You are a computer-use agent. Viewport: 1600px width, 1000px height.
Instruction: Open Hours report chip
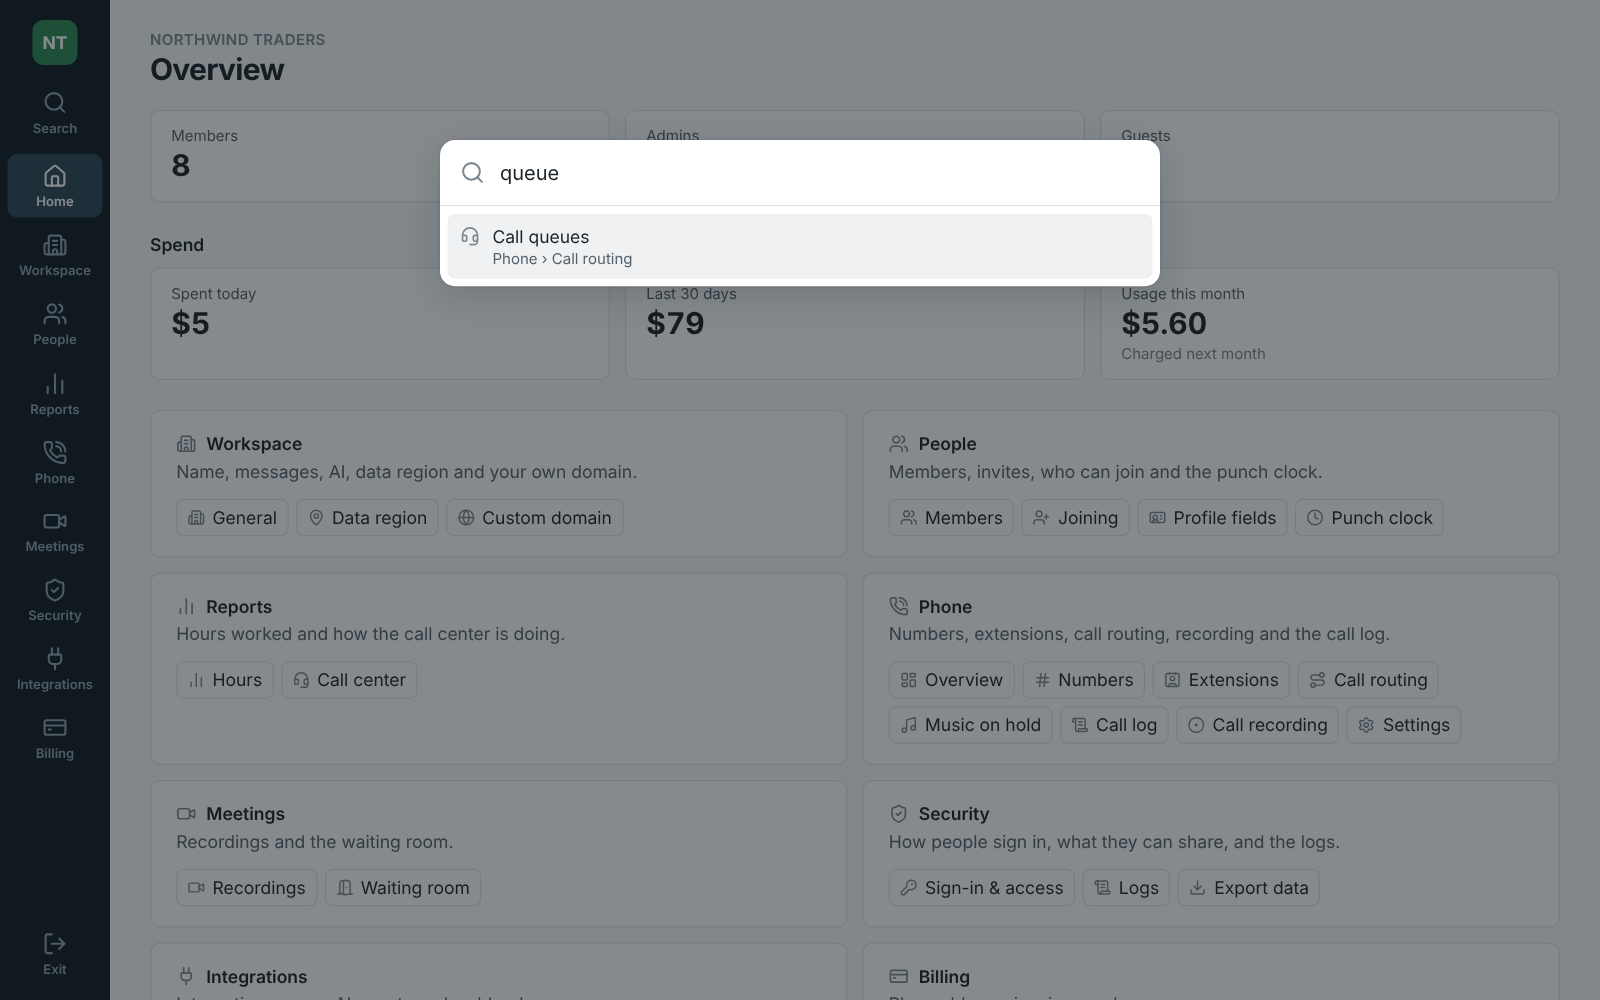pyautogui.click(x=225, y=680)
